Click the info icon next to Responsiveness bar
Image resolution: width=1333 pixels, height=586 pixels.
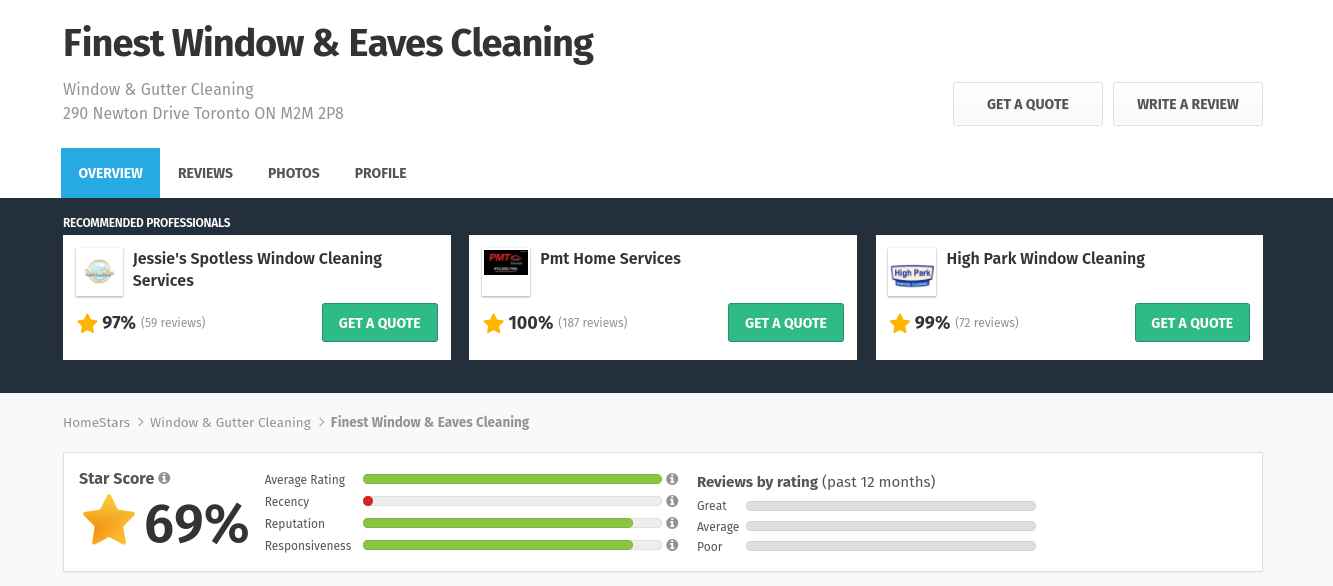tap(672, 545)
